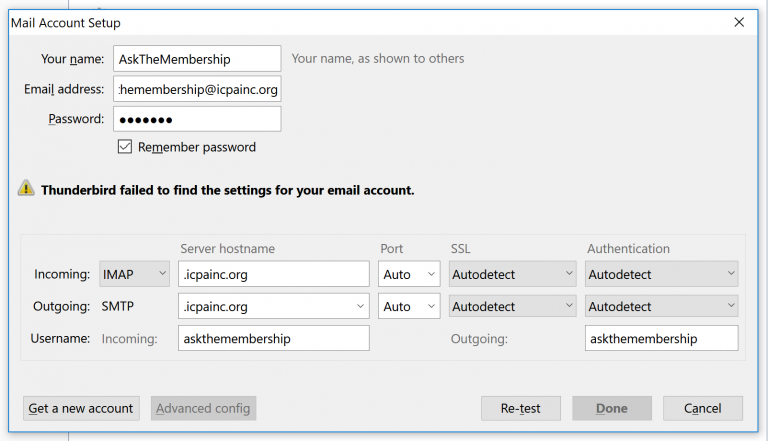Viewport: 768px width, 441px height.
Task: Click the Re-test button
Action: tap(521, 408)
